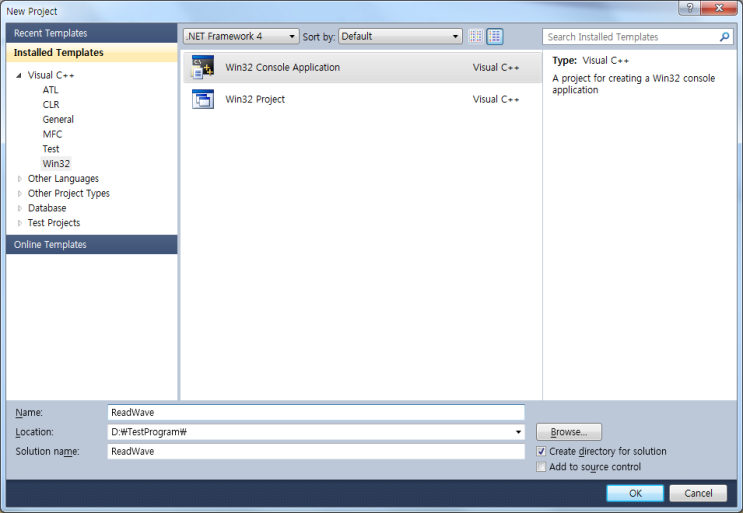743x513 pixels.
Task: Open the Sort by Default dropdown
Action: point(400,36)
